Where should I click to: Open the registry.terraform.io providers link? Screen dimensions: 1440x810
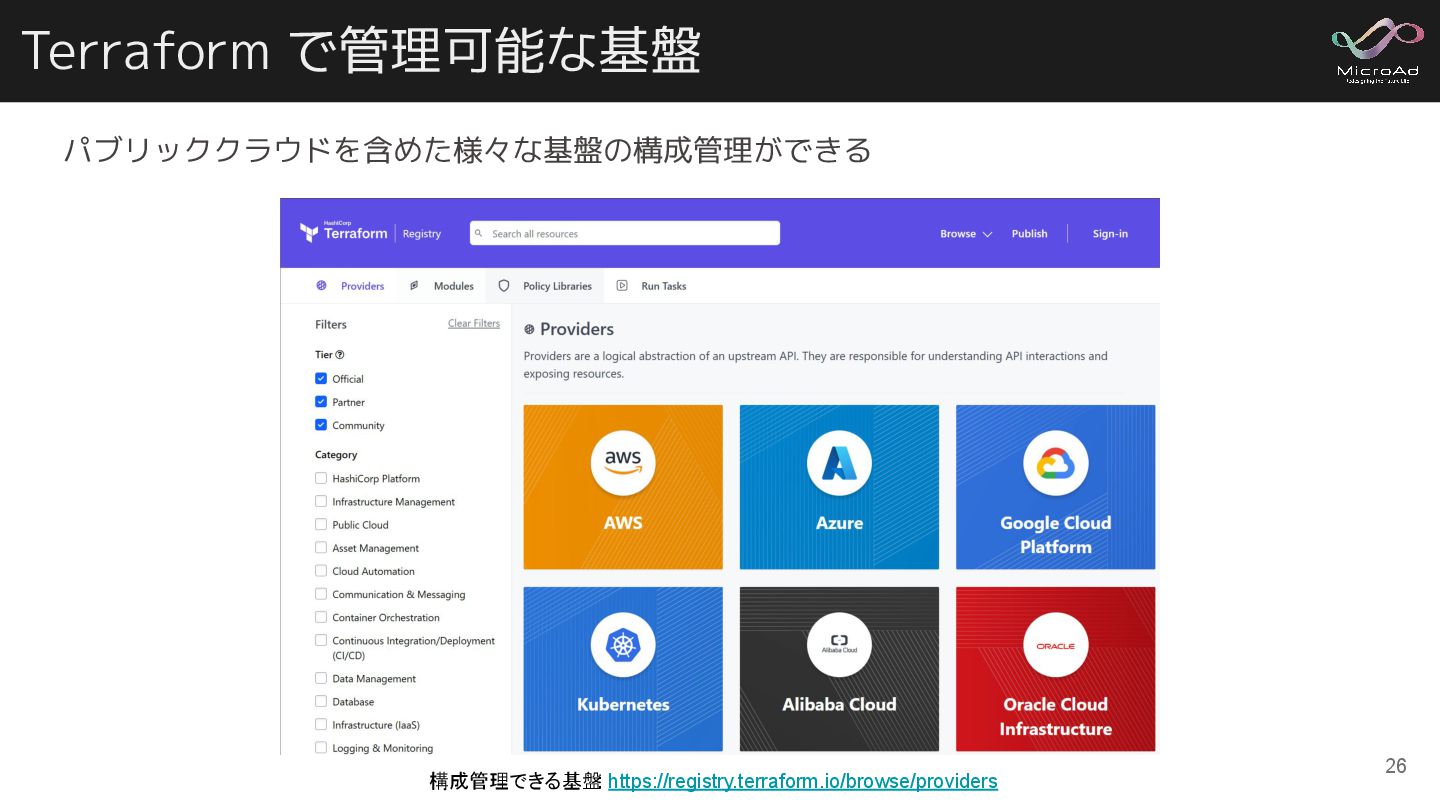tap(802, 781)
